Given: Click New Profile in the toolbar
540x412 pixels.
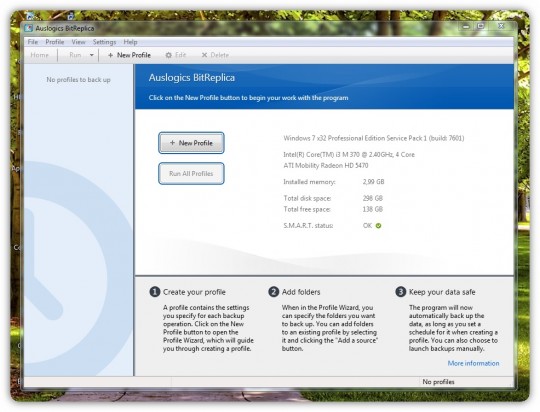Looking at the screenshot, I should tap(129, 55).
